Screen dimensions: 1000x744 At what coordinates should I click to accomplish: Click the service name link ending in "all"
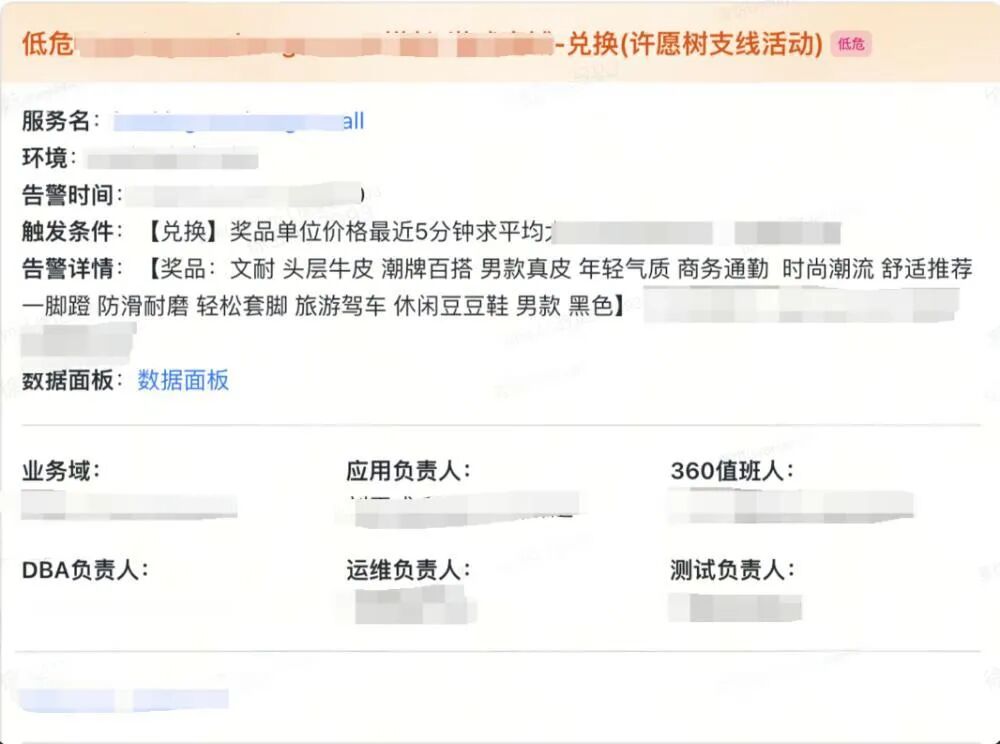(239, 121)
